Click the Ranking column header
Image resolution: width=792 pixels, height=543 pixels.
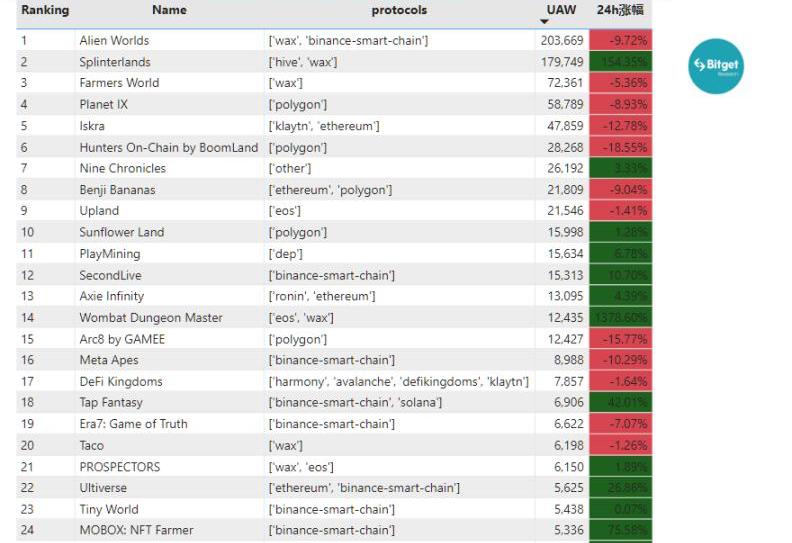click(45, 10)
